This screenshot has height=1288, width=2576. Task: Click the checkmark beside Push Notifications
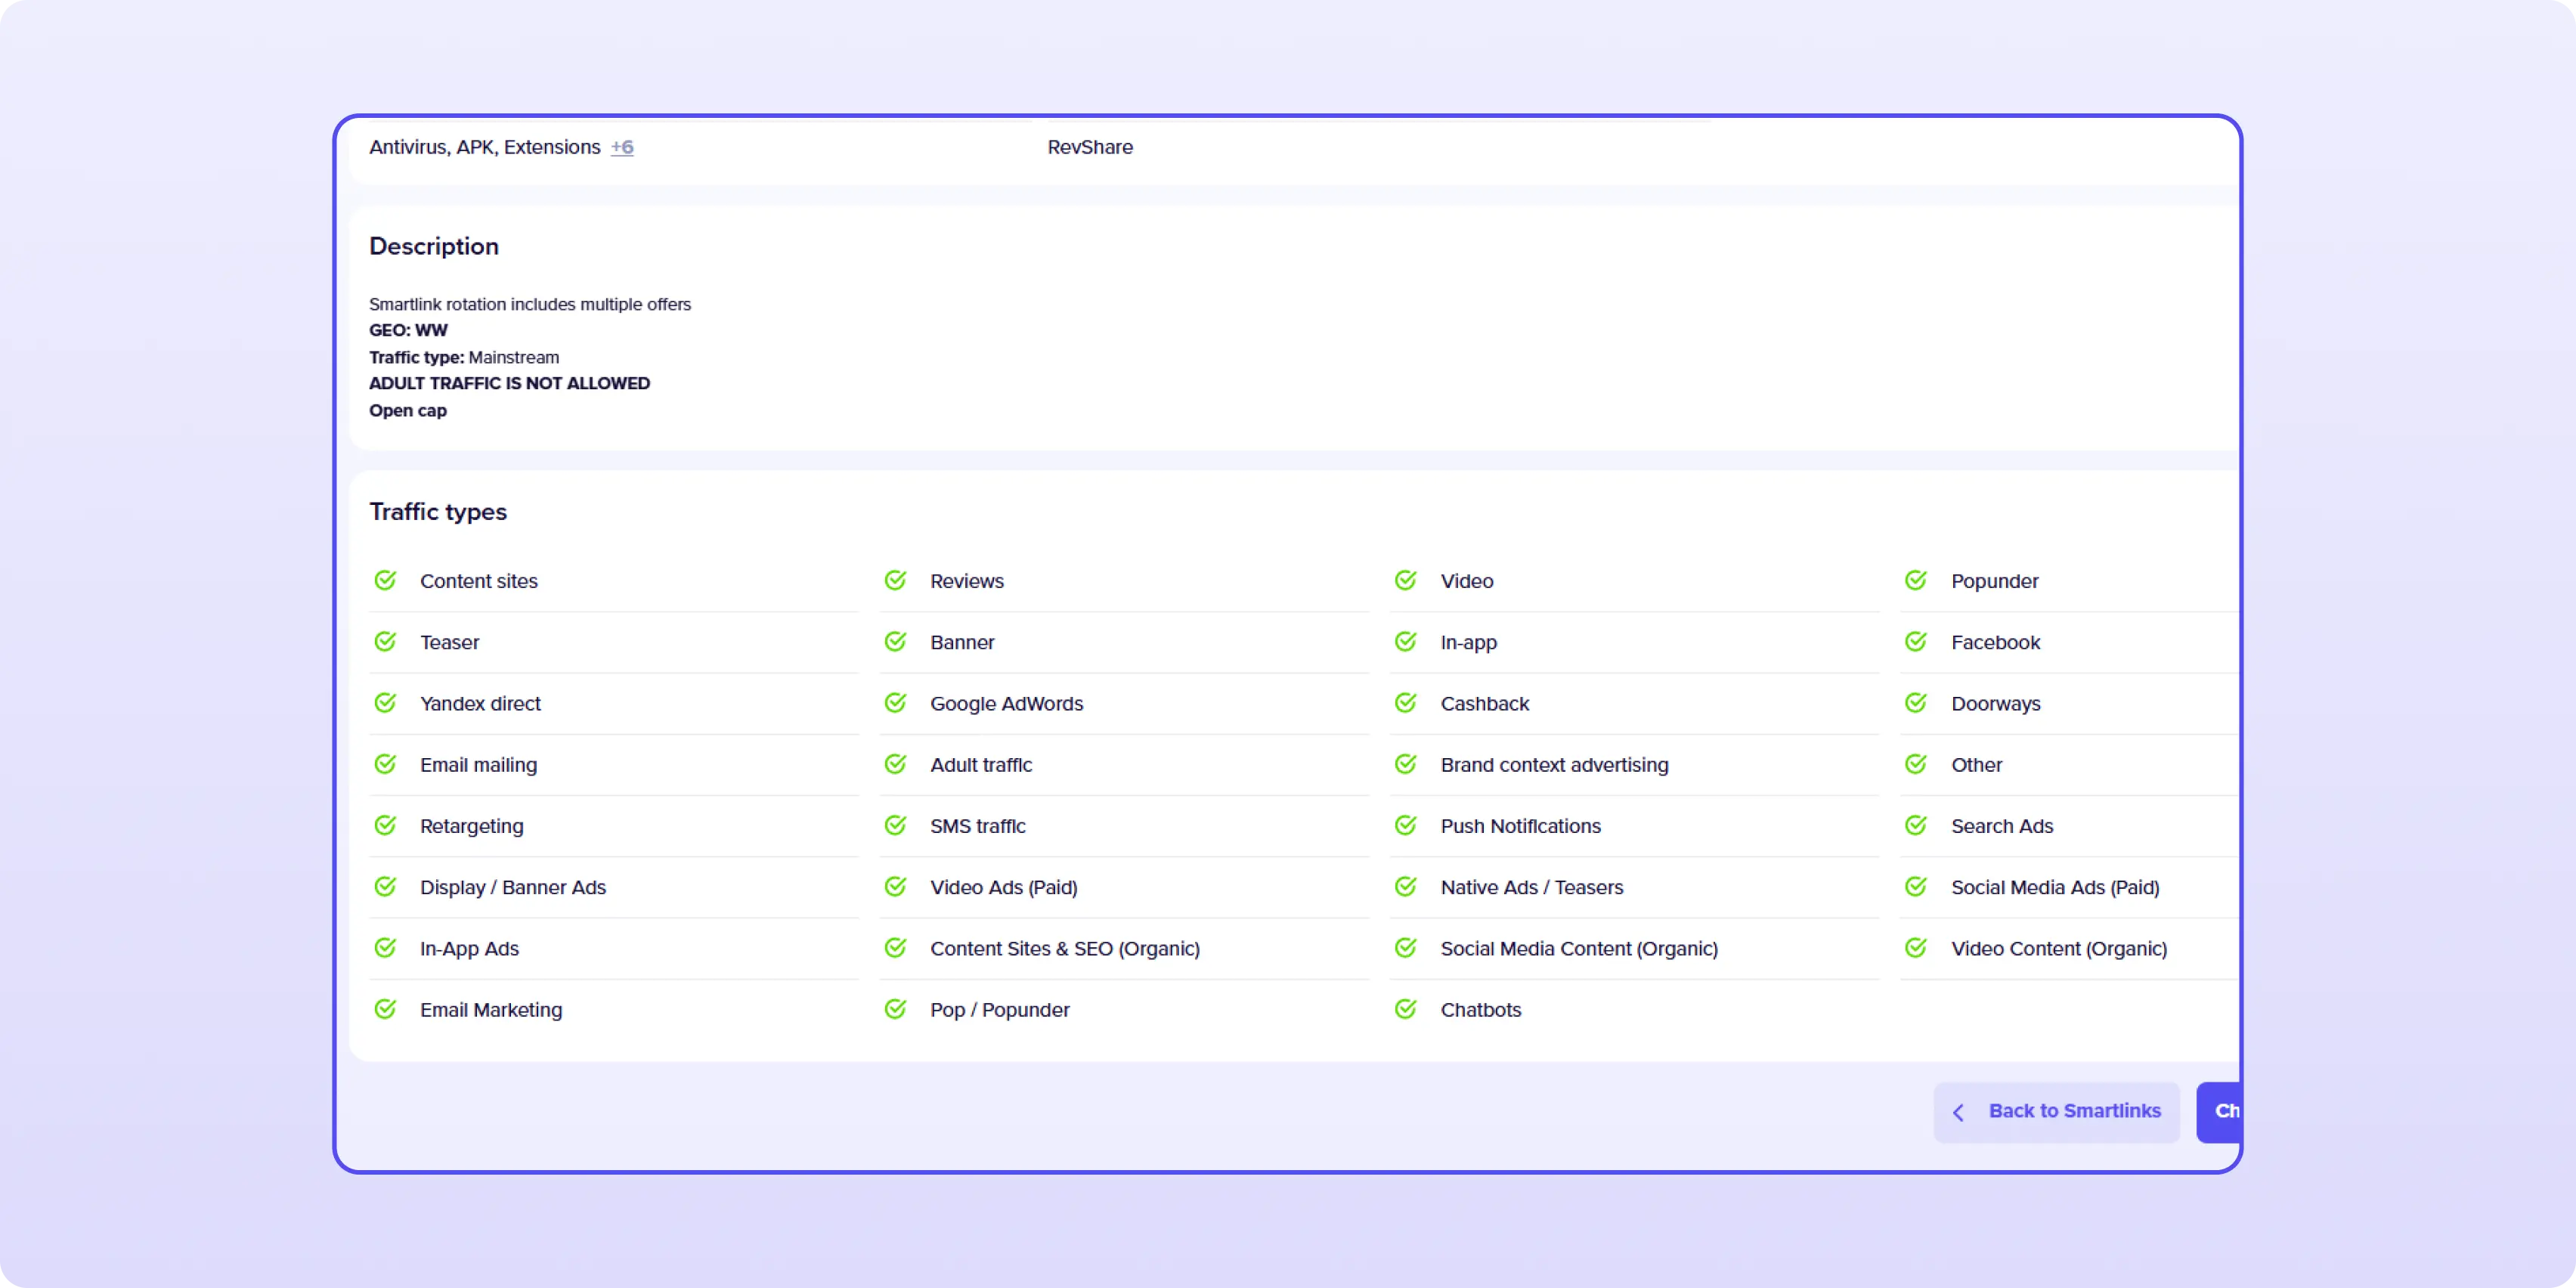(x=1405, y=826)
